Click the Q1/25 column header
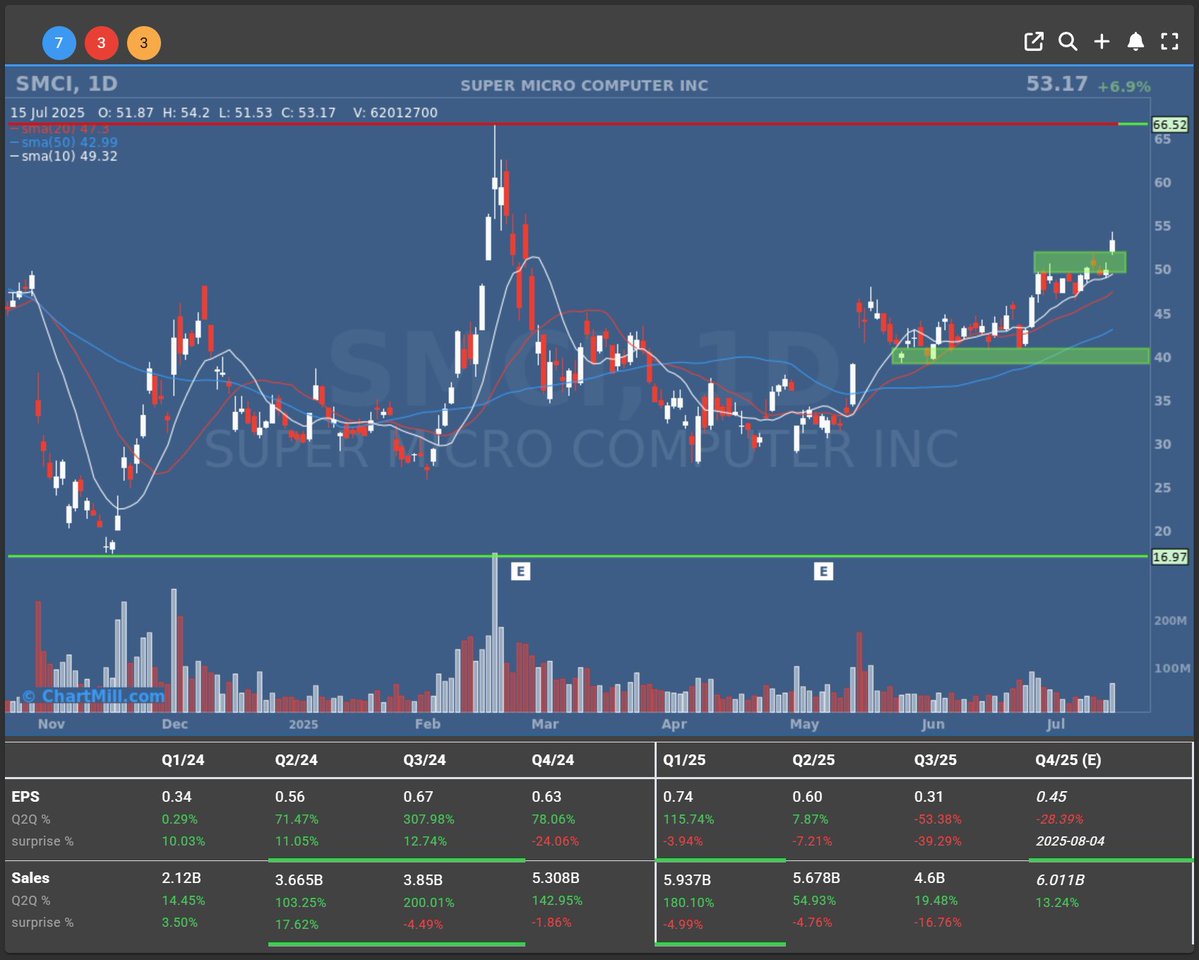Viewport: 1199px width, 960px height. pyautogui.click(x=684, y=760)
